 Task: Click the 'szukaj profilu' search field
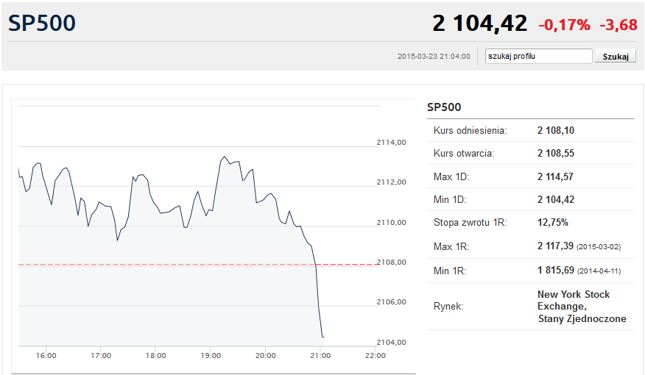(x=538, y=56)
